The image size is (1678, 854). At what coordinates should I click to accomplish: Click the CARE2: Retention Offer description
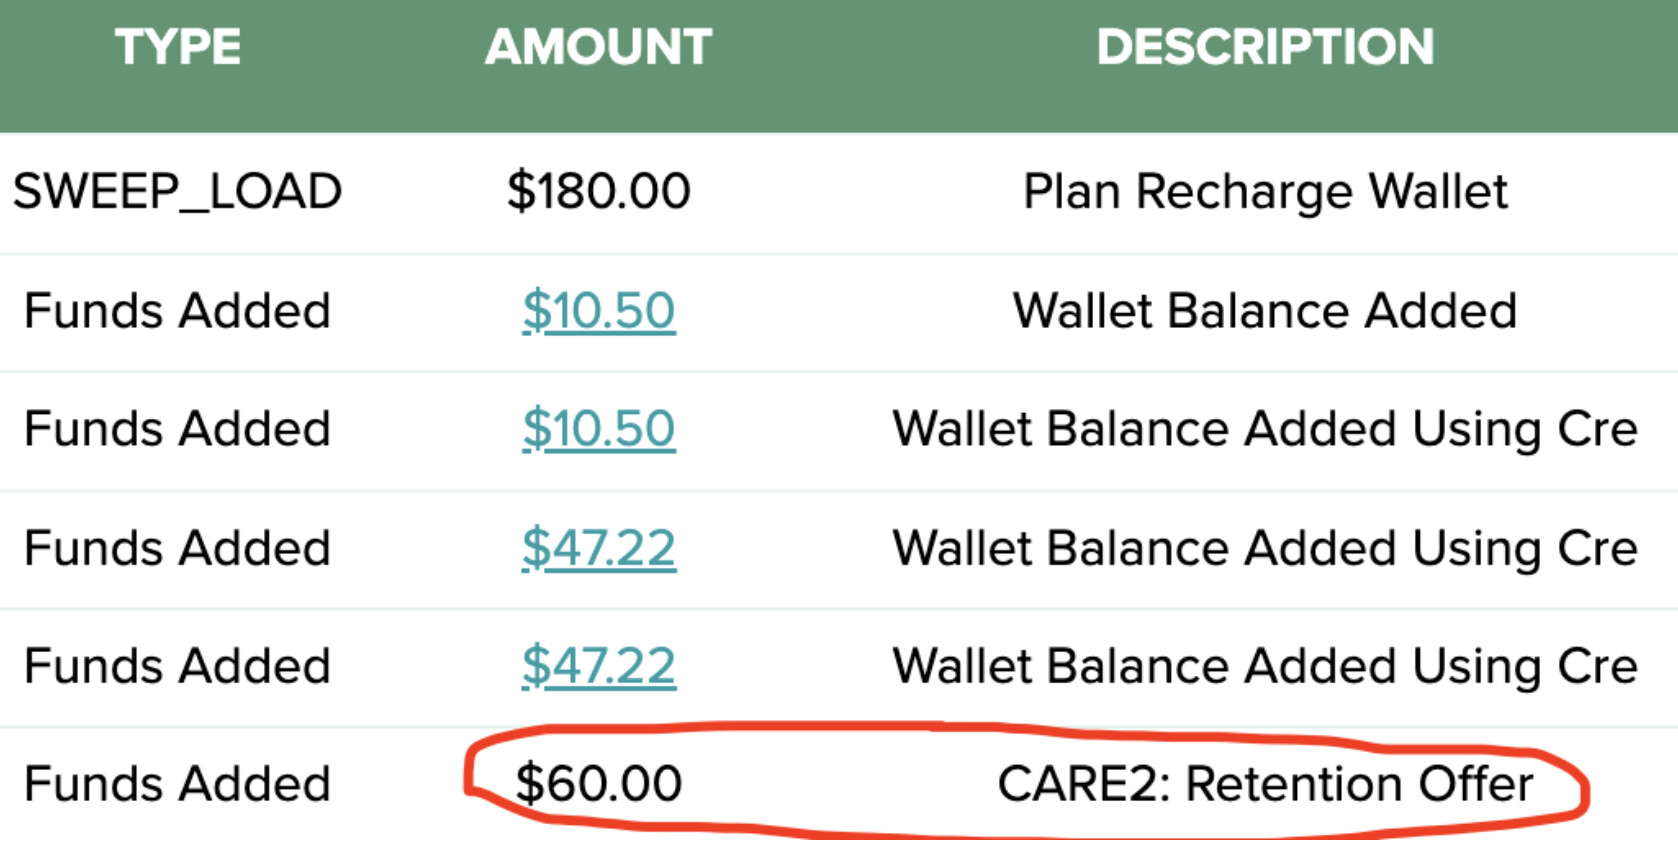1265,783
